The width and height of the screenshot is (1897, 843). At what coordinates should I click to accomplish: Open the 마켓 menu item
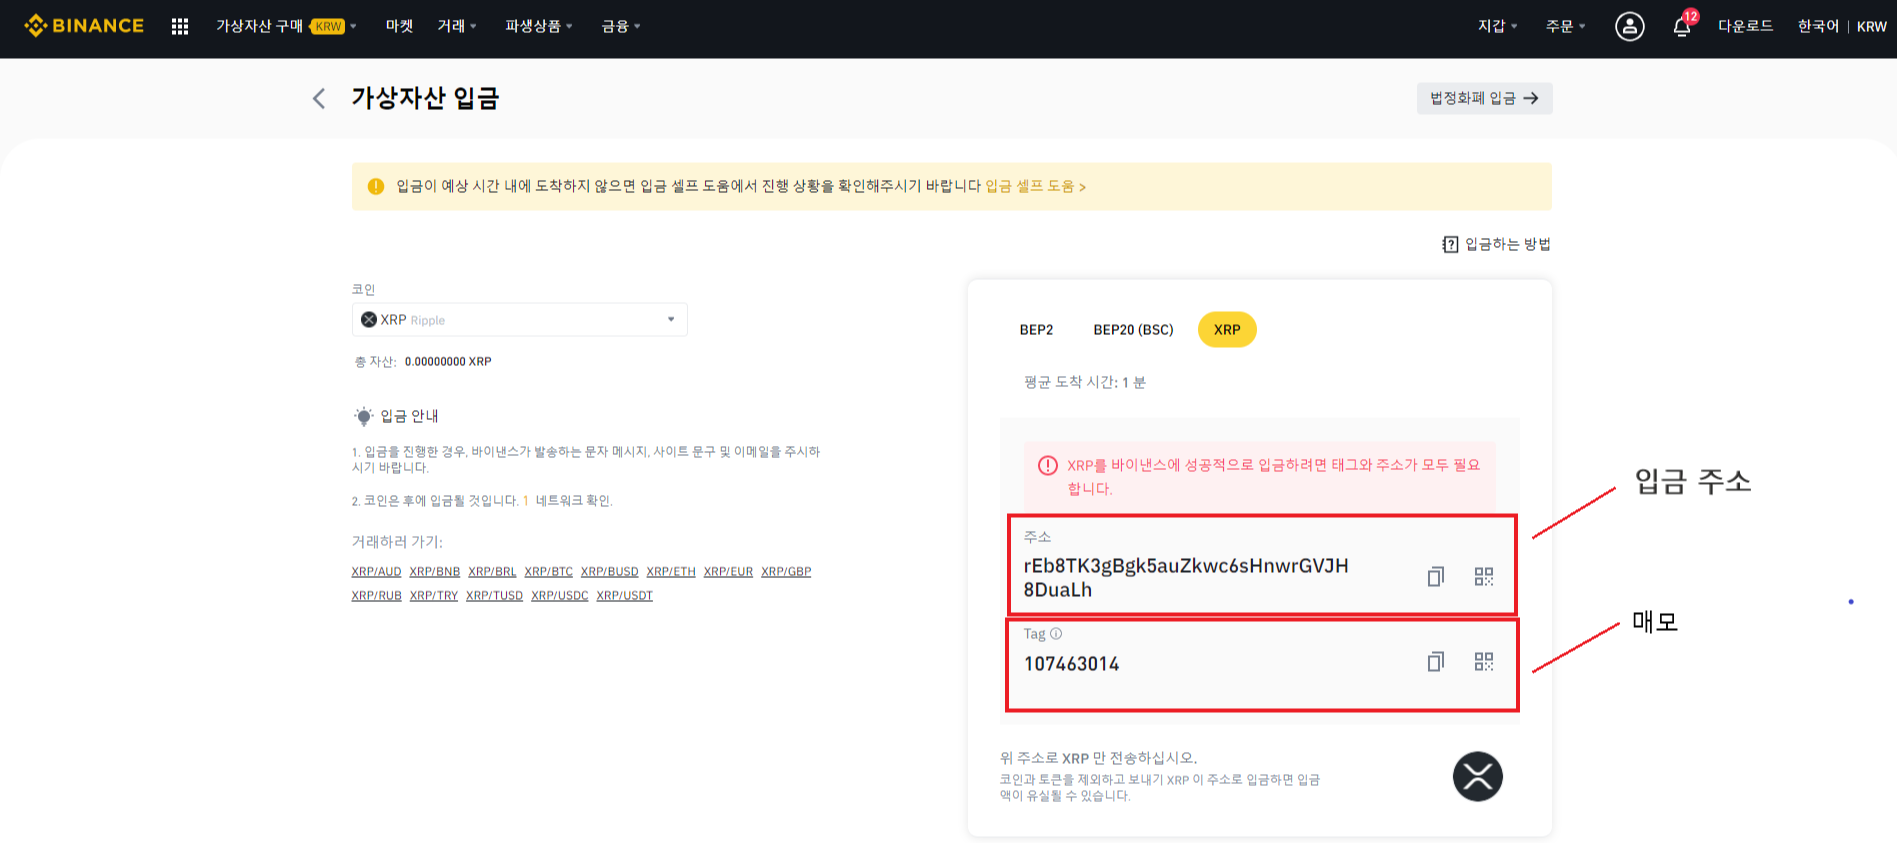coord(399,26)
